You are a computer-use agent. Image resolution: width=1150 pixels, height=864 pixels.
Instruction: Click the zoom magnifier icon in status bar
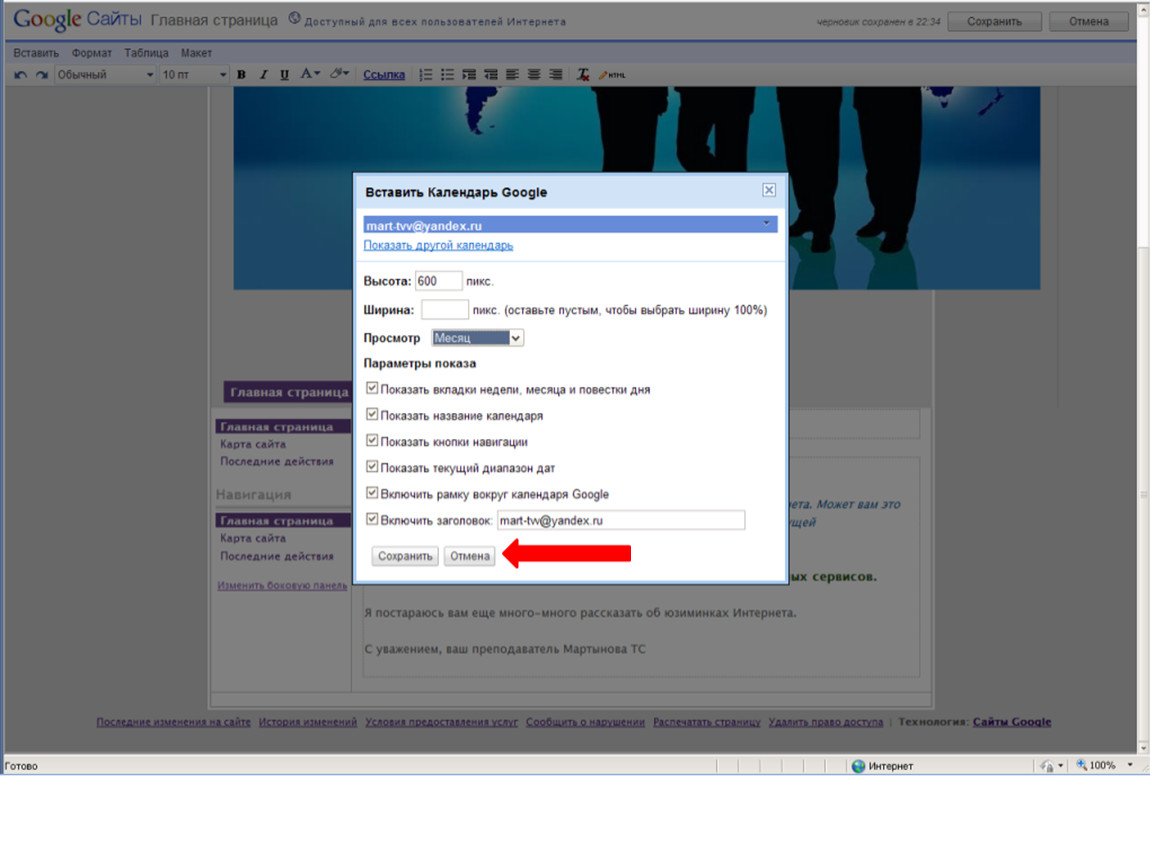click(x=1081, y=765)
